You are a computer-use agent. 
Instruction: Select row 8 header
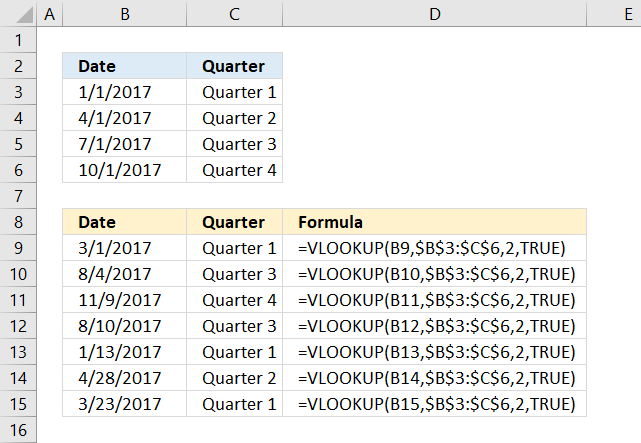18,222
